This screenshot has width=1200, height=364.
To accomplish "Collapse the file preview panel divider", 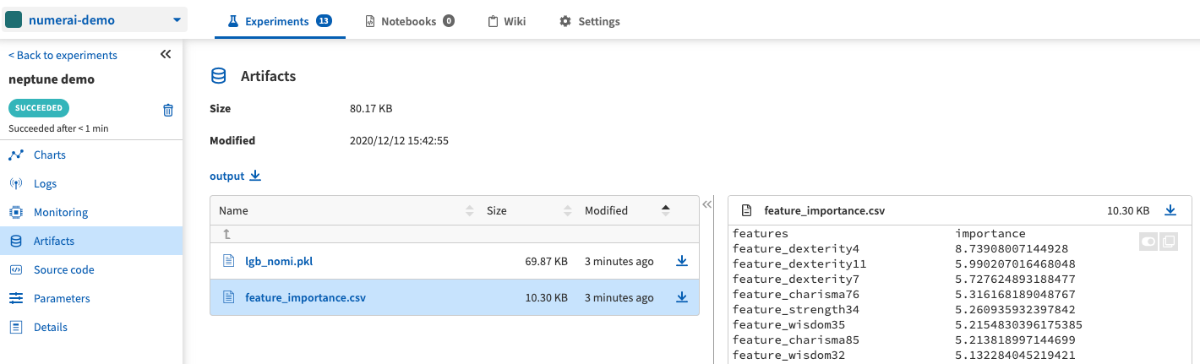I will point(707,204).
